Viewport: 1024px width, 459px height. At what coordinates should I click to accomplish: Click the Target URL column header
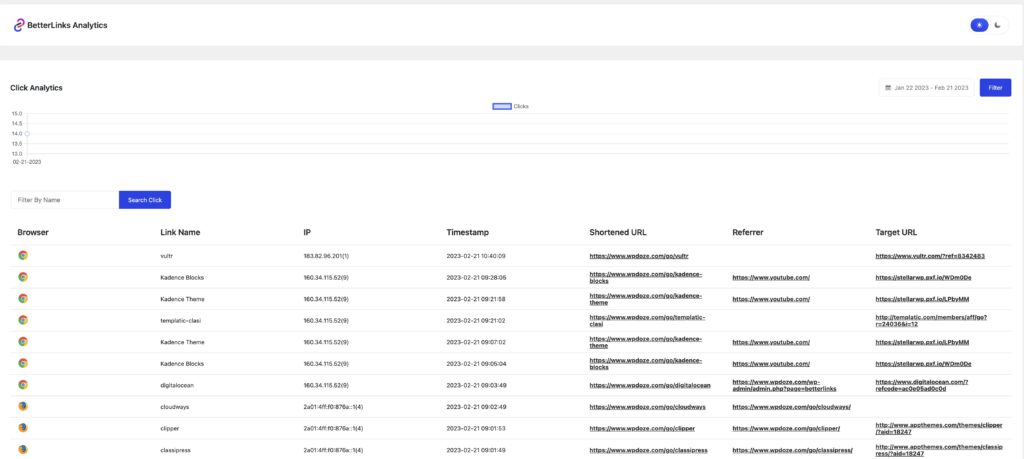896,232
